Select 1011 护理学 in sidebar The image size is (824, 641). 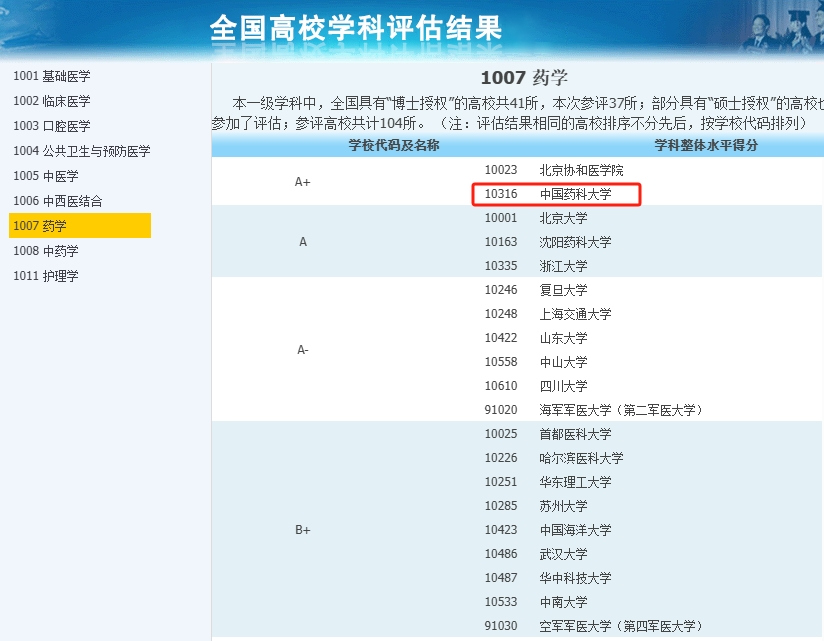[46, 276]
